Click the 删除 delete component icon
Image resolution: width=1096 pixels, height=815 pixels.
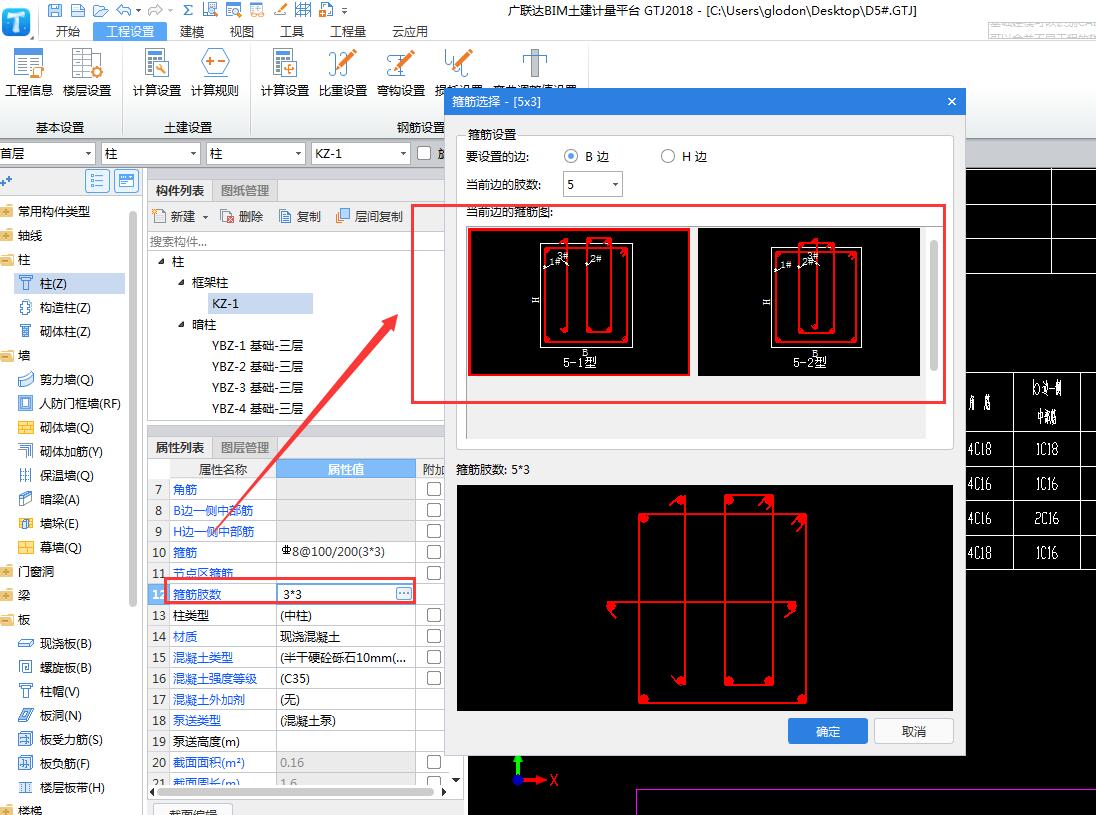click(227, 217)
